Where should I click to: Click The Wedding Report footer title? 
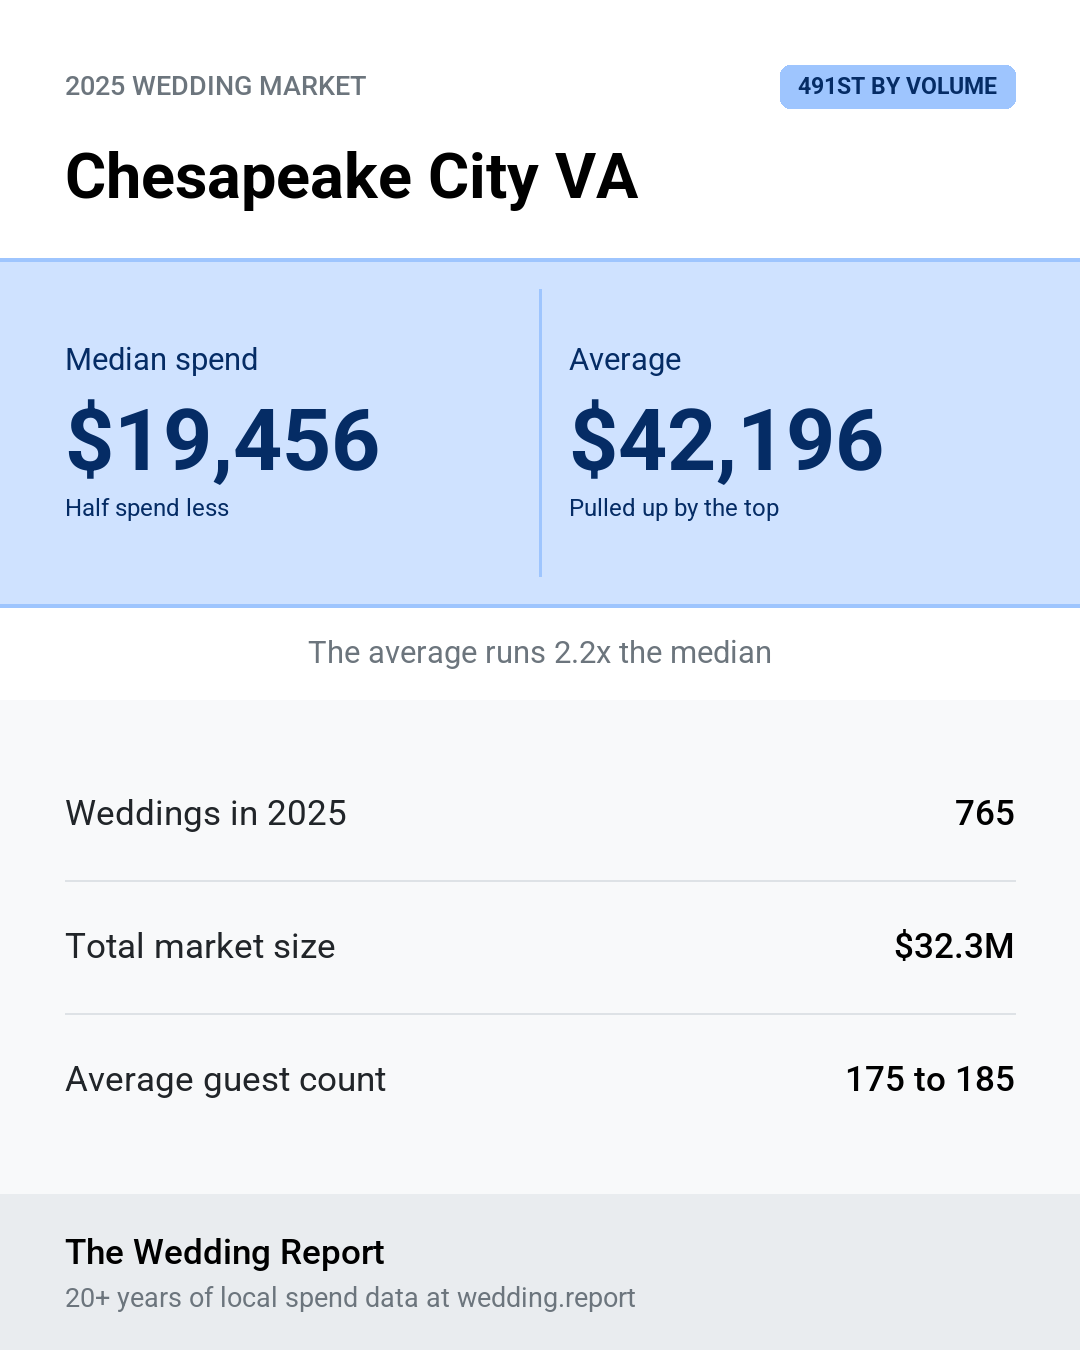point(225,1252)
